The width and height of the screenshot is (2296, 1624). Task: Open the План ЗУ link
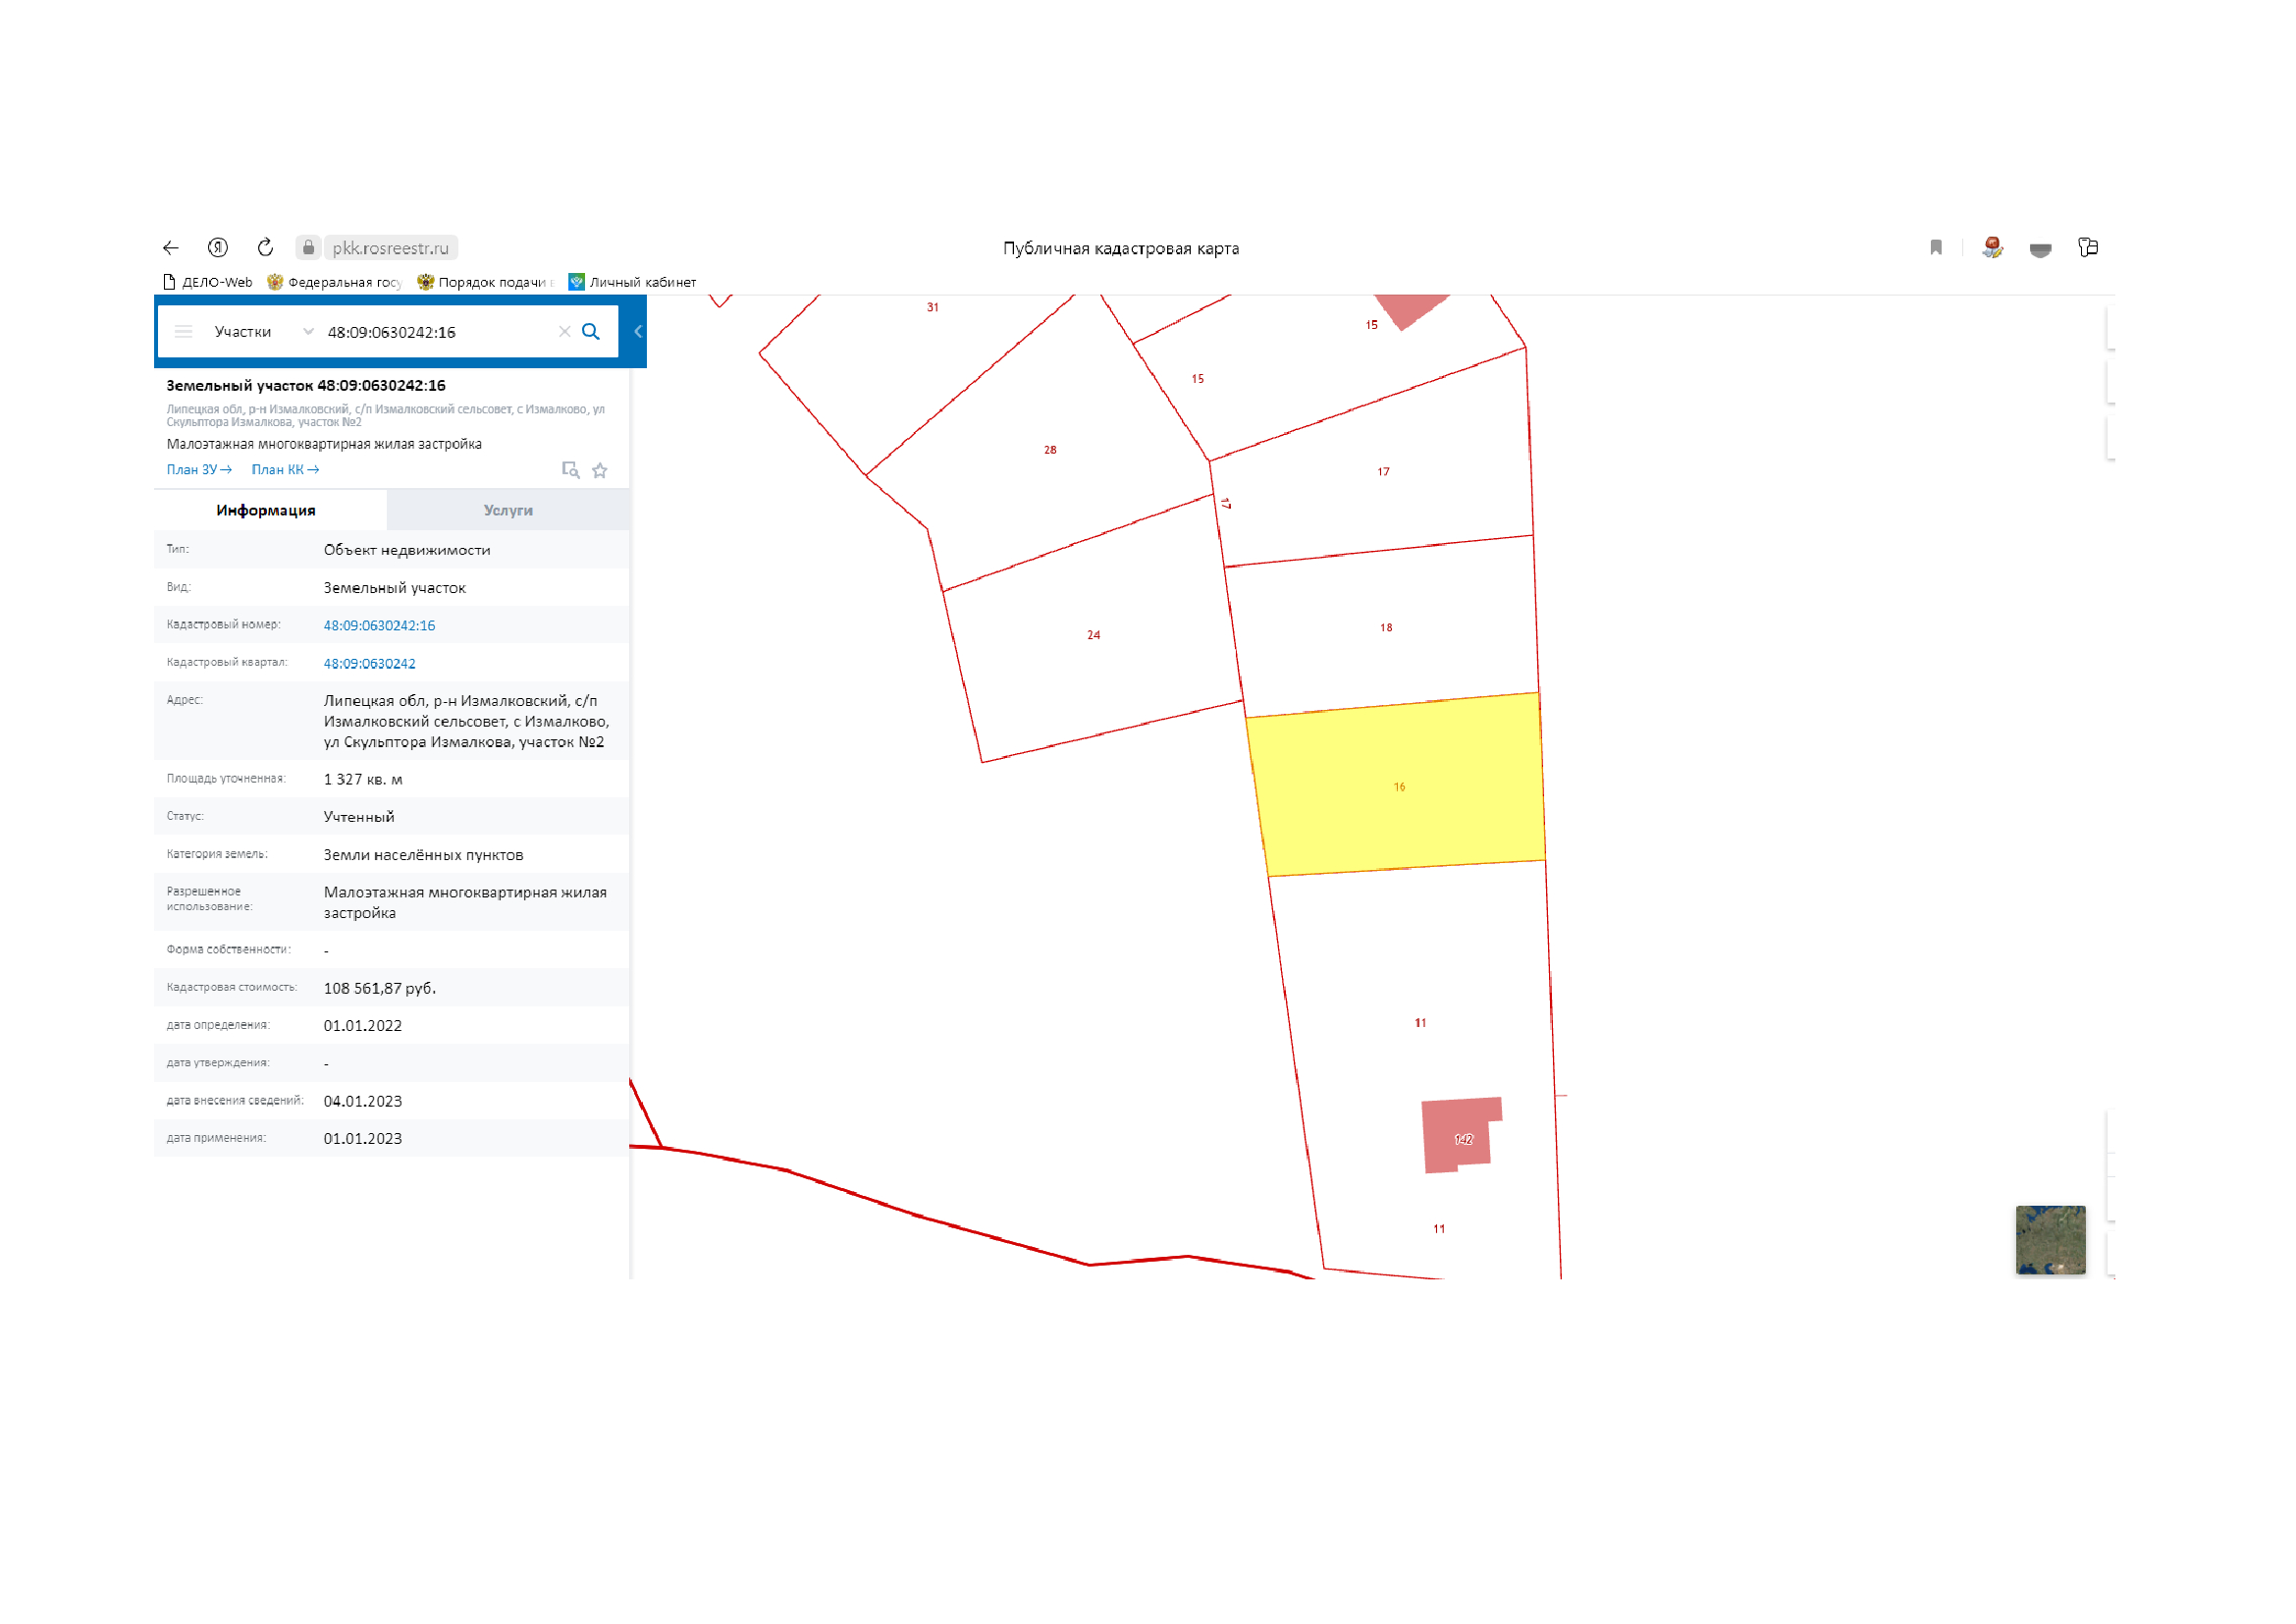(x=199, y=470)
